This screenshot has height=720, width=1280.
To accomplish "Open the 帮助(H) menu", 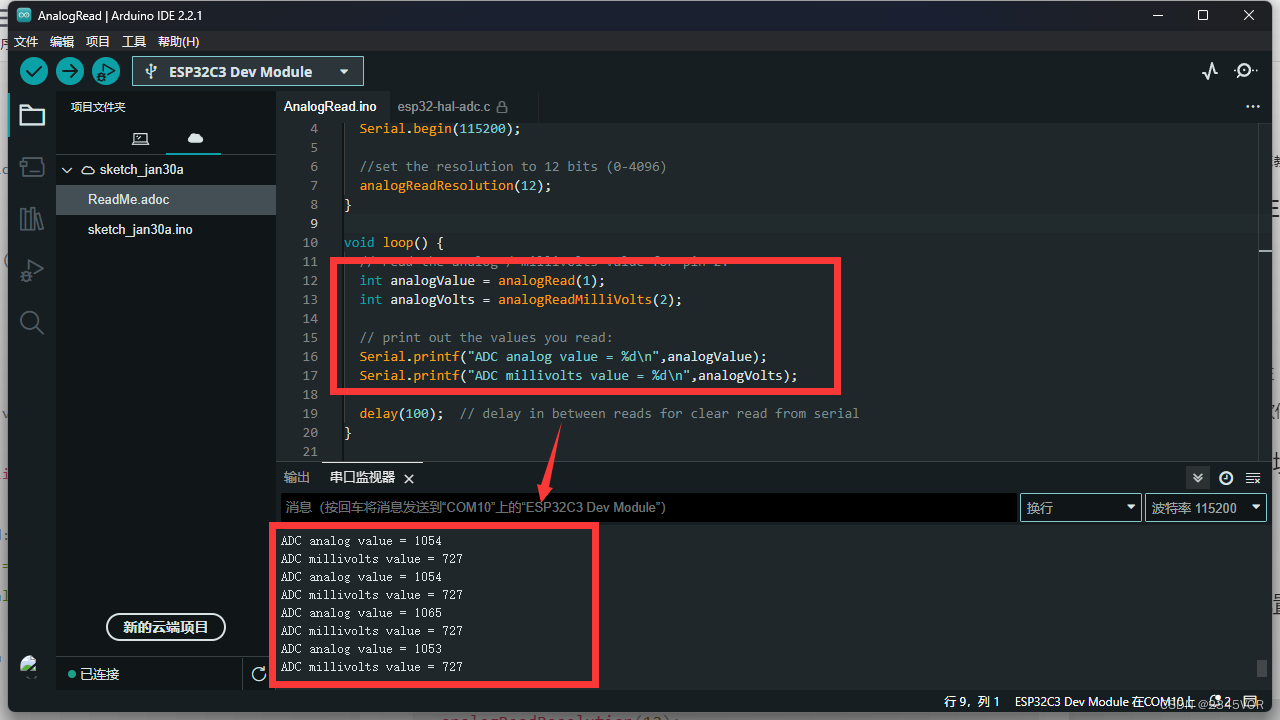I will (178, 42).
